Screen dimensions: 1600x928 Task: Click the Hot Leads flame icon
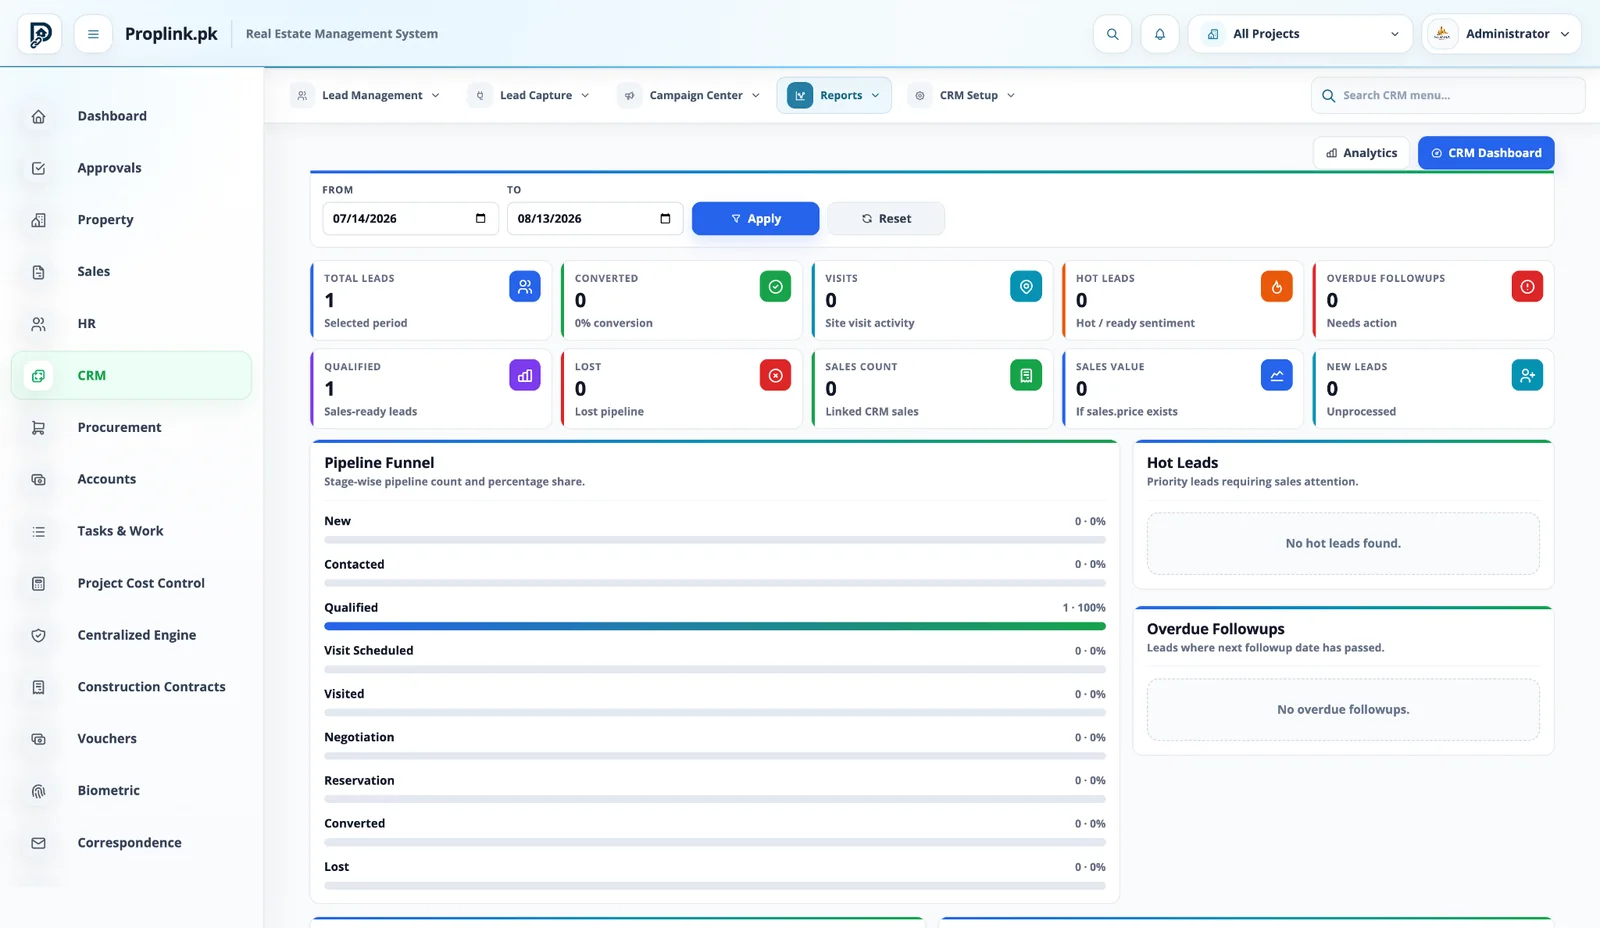pyautogui.click(x=1277, y=287)
